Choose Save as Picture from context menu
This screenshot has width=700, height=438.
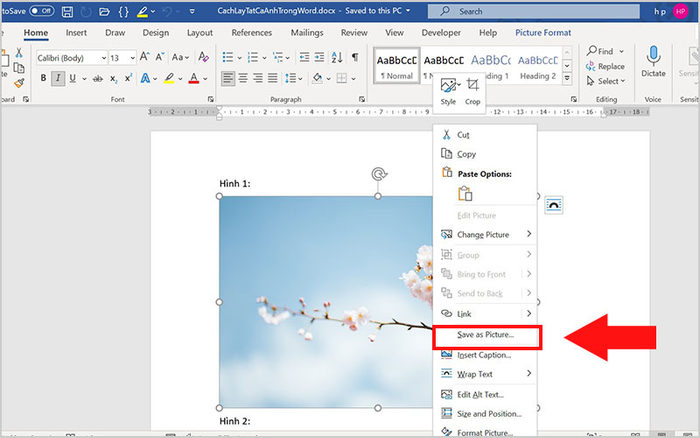coord(485,335)
